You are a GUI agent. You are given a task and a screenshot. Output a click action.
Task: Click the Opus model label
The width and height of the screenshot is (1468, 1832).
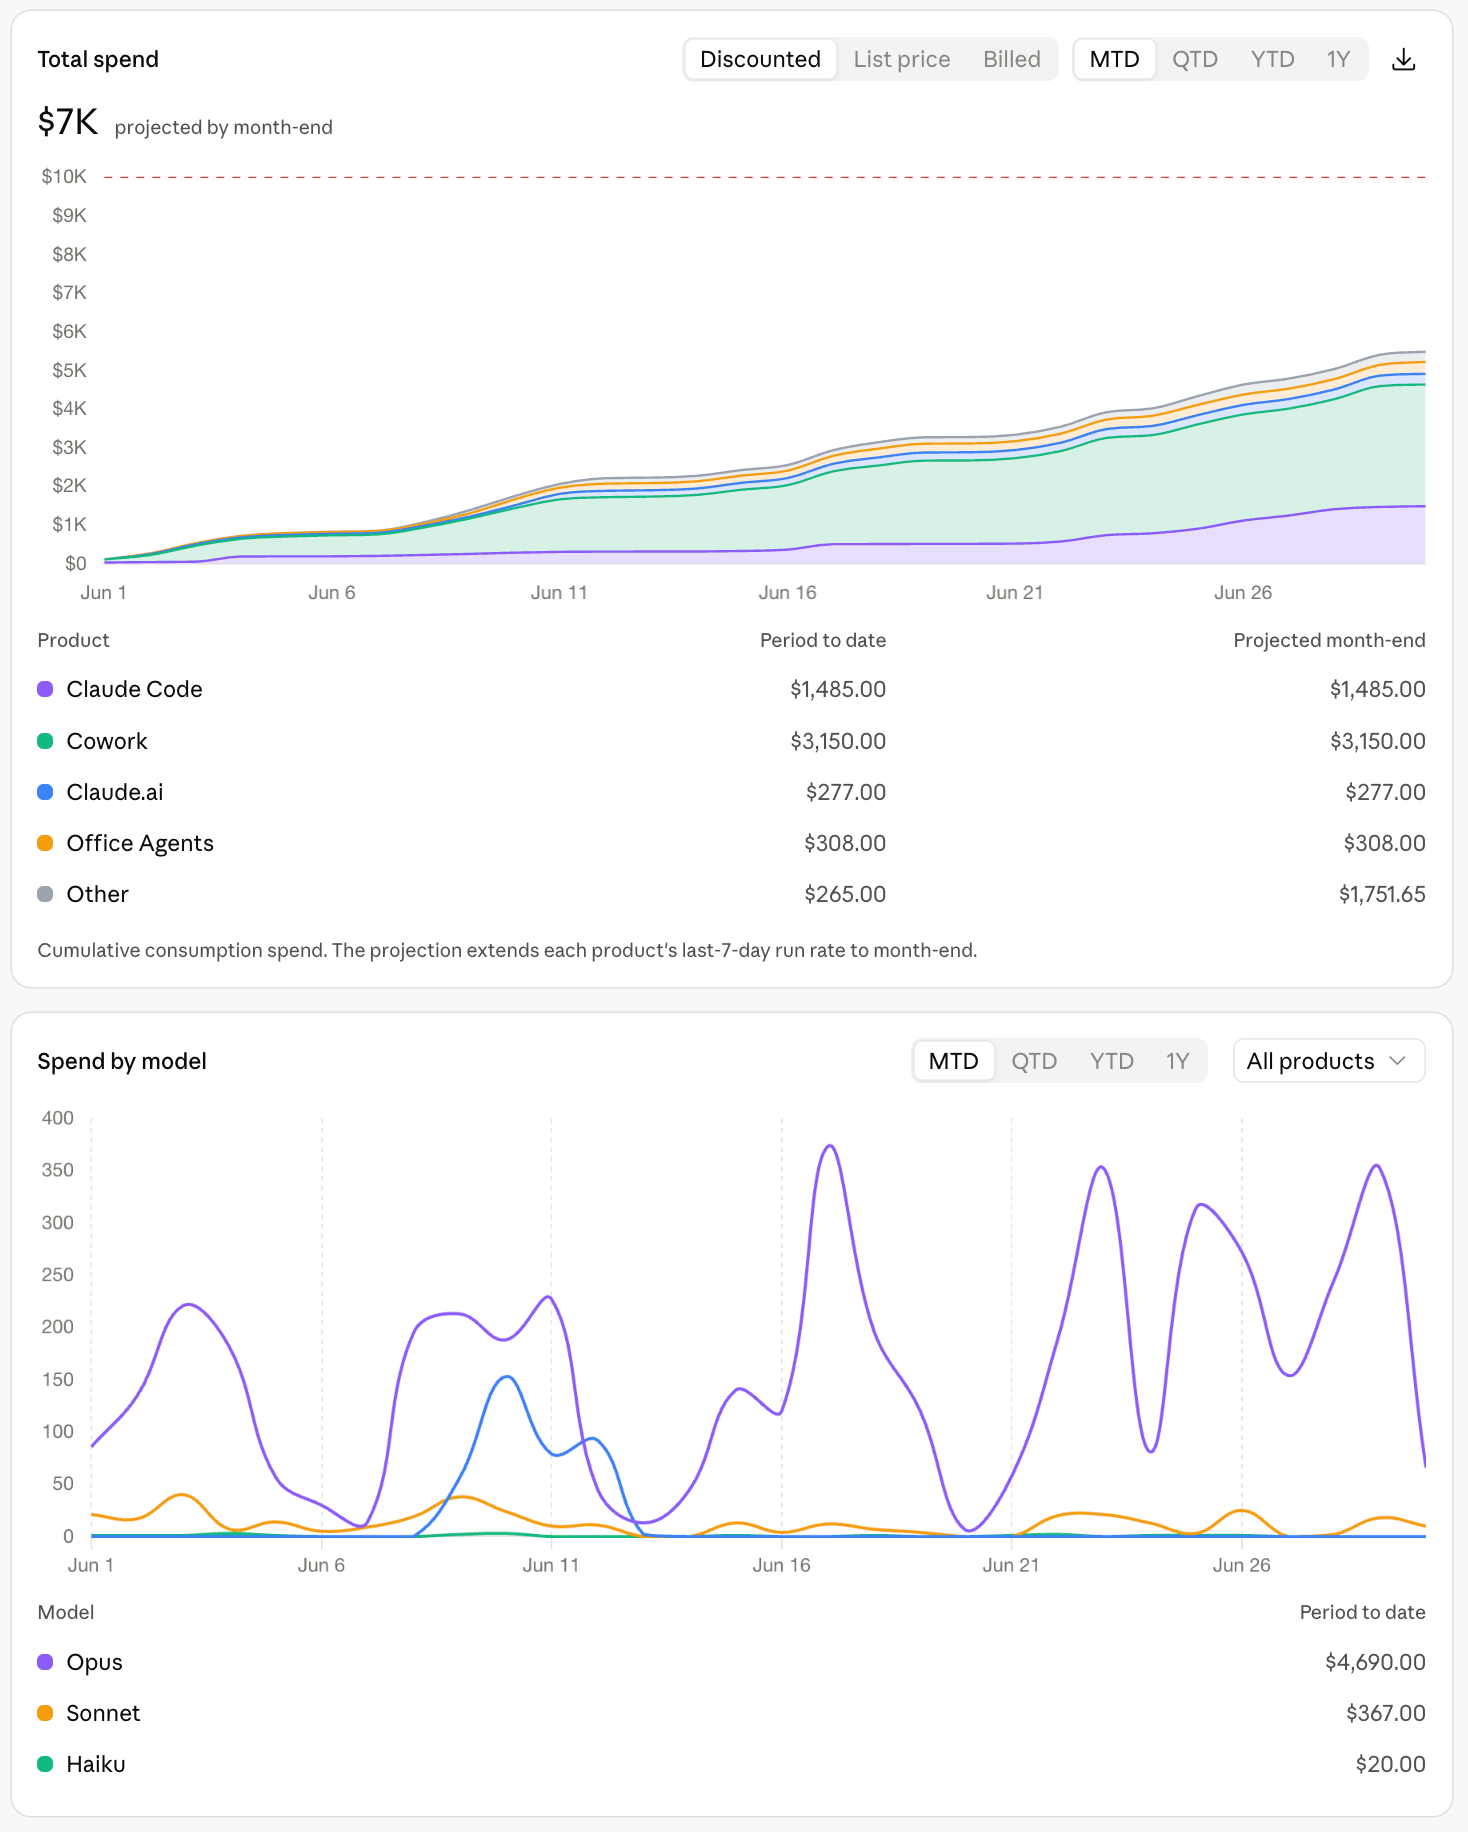95,1662
